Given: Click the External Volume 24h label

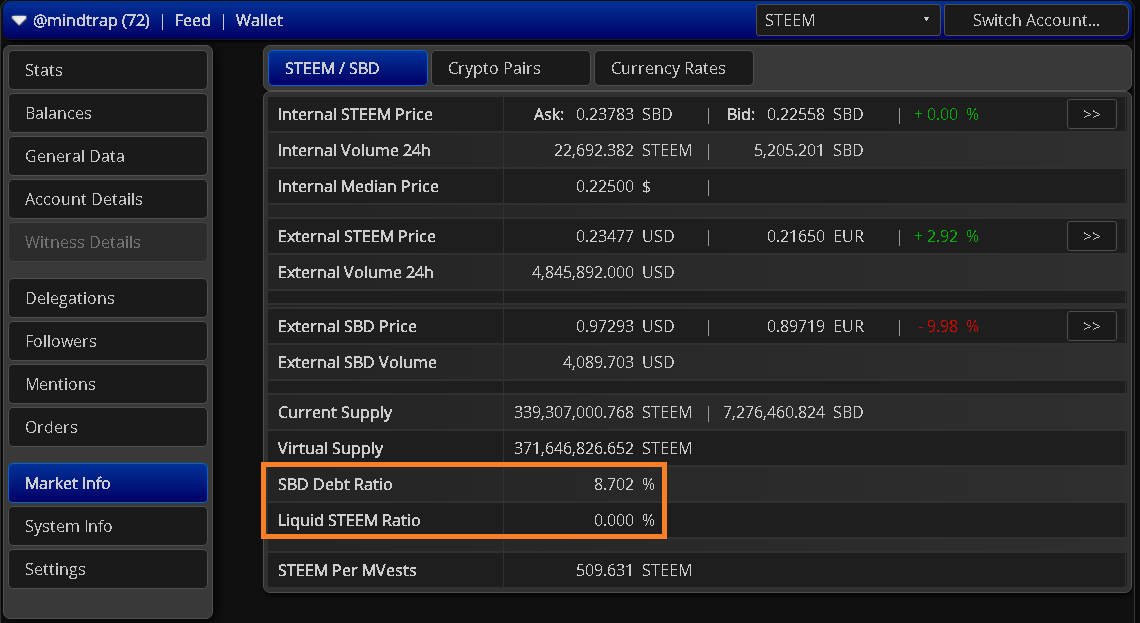Looking at the screenshot, I should point(356,273).
